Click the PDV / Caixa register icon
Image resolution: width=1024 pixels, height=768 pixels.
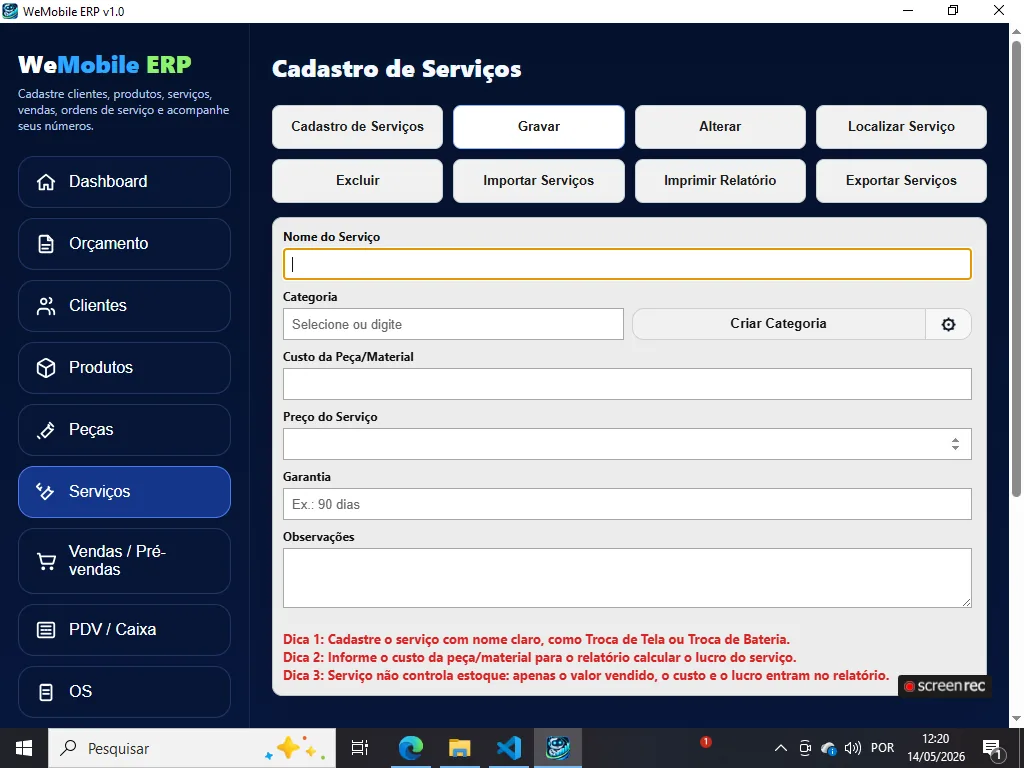[46, 630]
